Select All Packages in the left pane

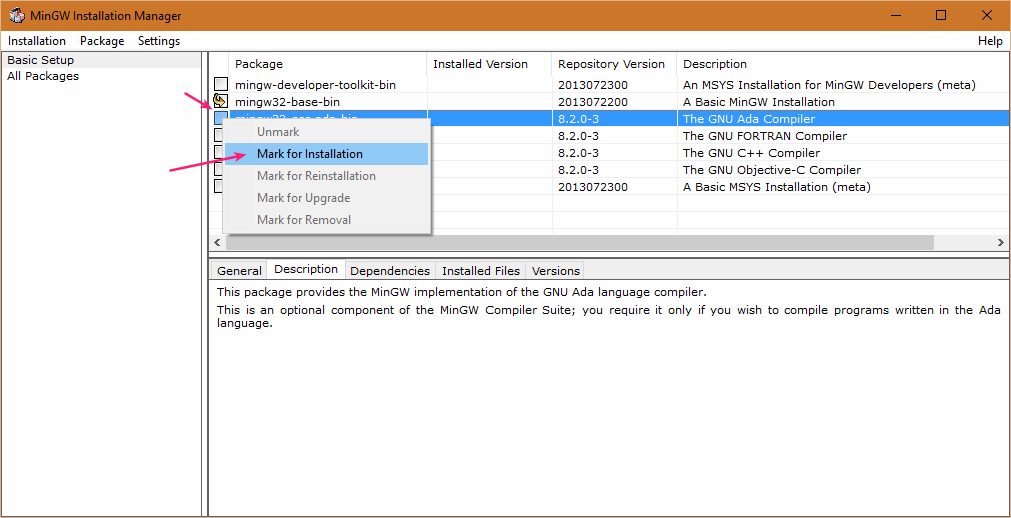[x=43, y=76]
